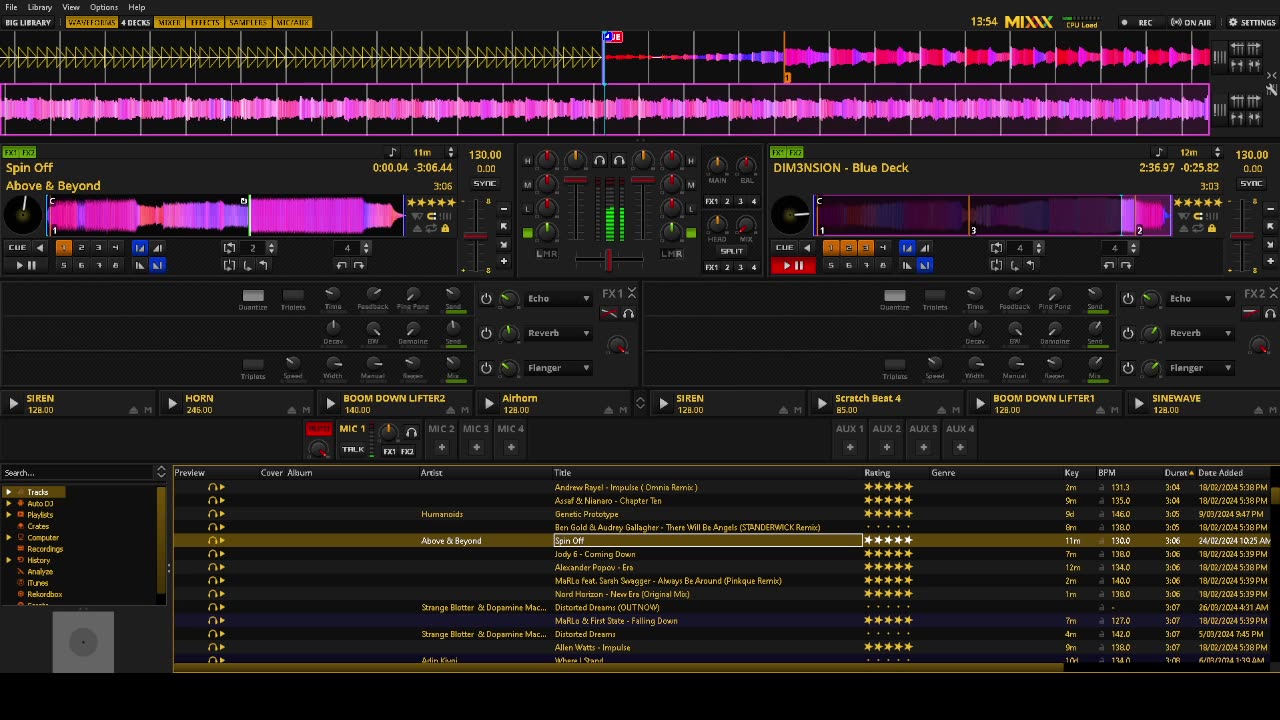Mute the left SIREN sampler with M

148,410
